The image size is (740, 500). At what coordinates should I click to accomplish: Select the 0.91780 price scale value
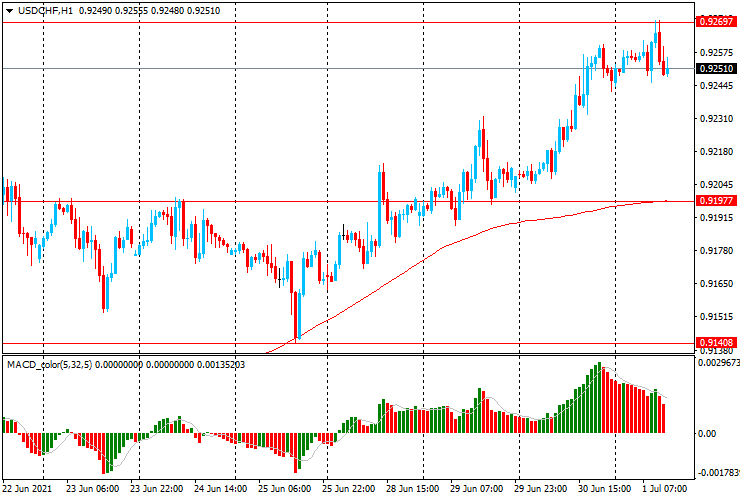click(716, 250)
